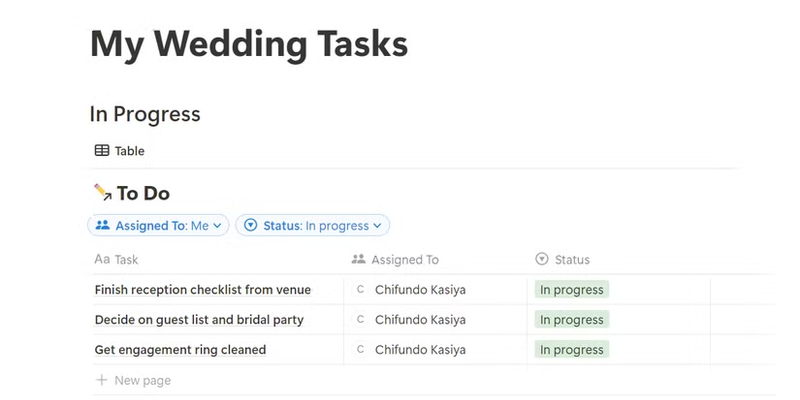Click the table view icon

[102, 151]
